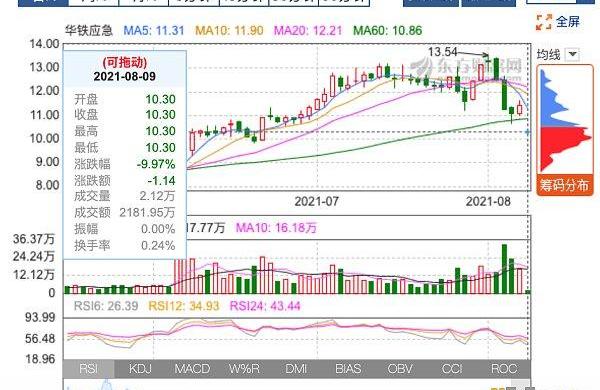Switch to the KDJ indicator tab
600x390 pixels.
point(140,369)
